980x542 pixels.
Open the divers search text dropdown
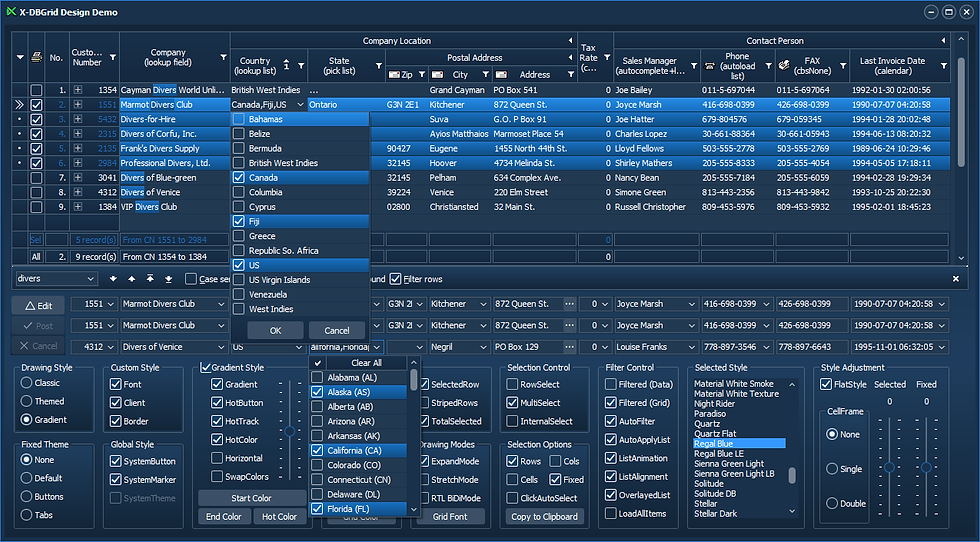point(91,279)
